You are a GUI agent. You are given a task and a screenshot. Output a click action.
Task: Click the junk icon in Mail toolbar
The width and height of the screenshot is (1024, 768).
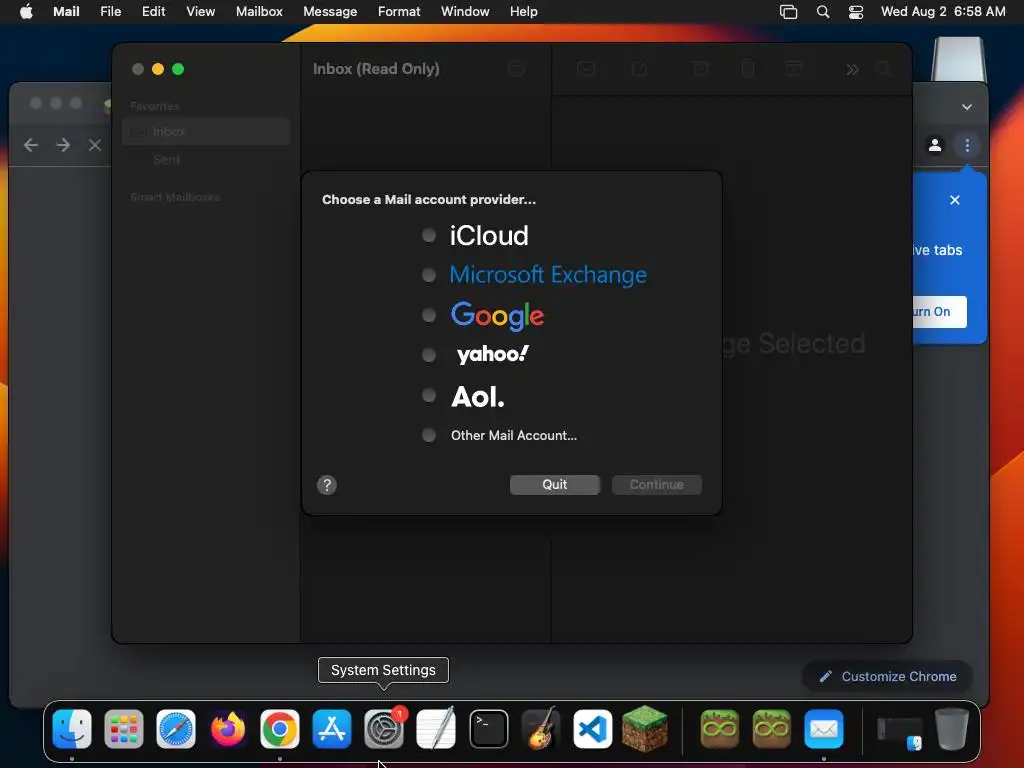point(794,69)
